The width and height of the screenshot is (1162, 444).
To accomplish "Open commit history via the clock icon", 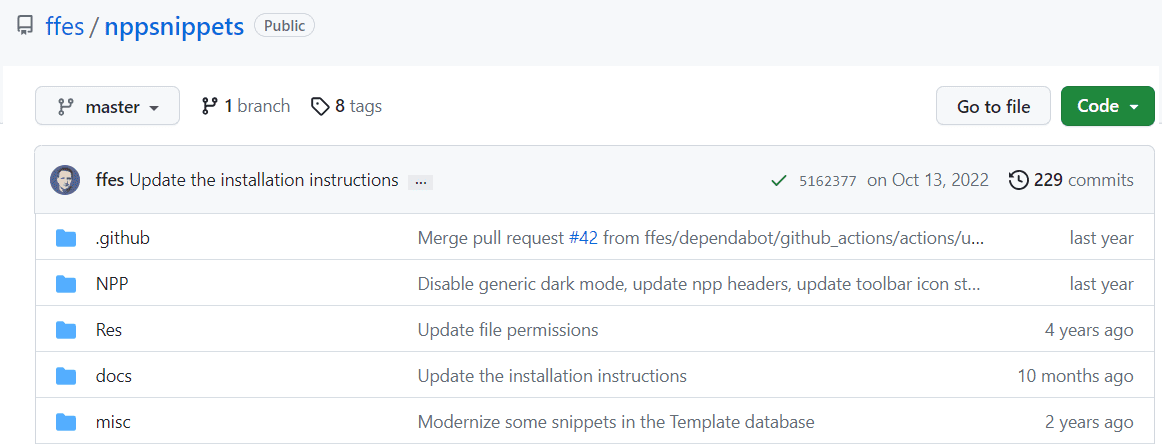I will pos(1018,180).
